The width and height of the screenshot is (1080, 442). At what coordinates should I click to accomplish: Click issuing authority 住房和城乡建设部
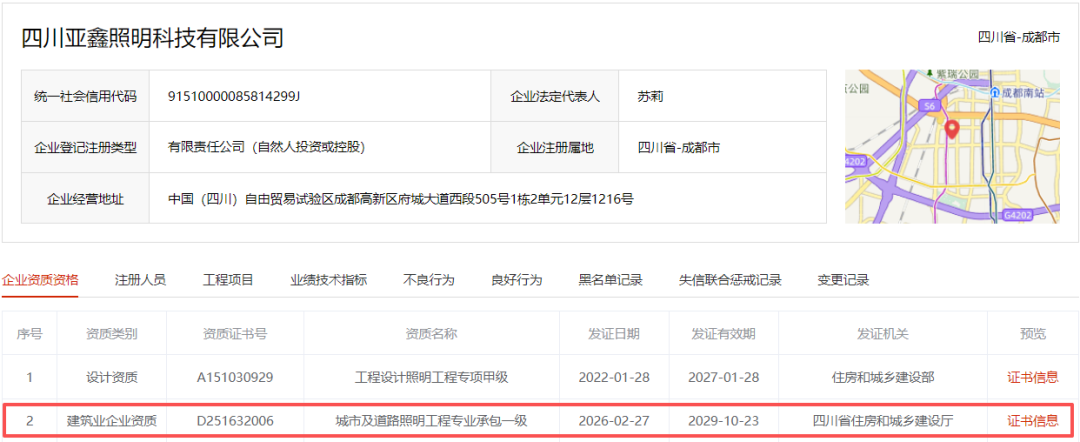pyautogui.click(x=883, y=377)
